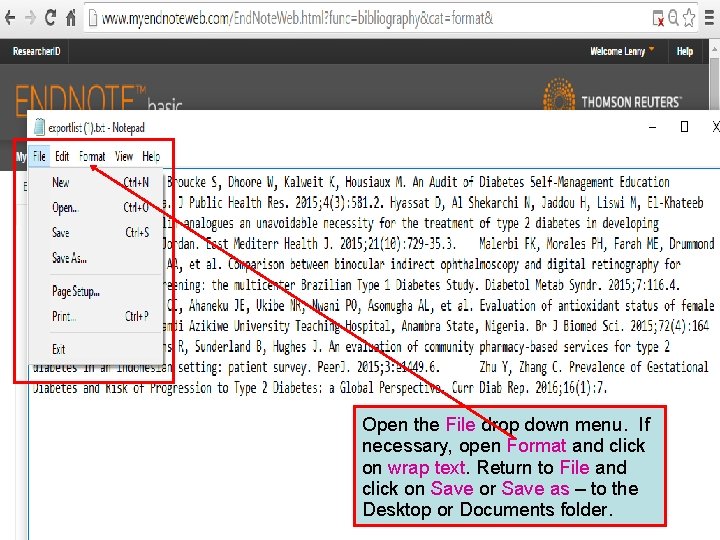Click the browser back arrow

[x=10, y=18]
